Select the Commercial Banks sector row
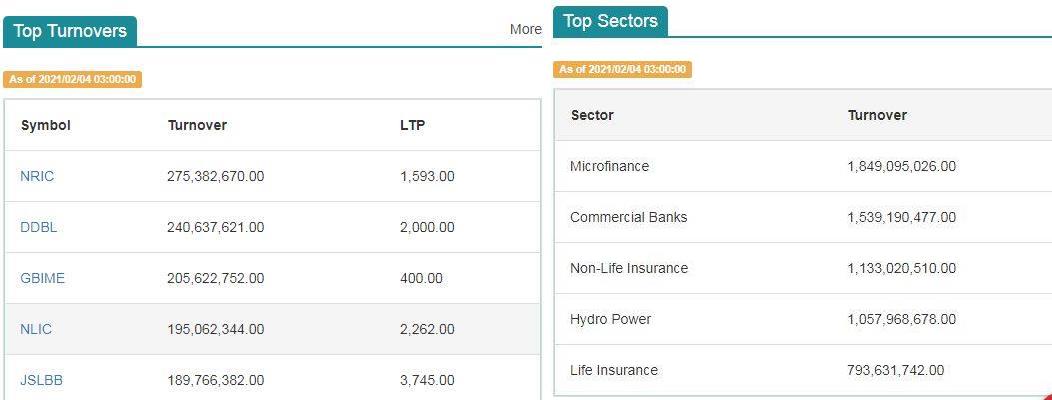 click(x=803, y=217)
